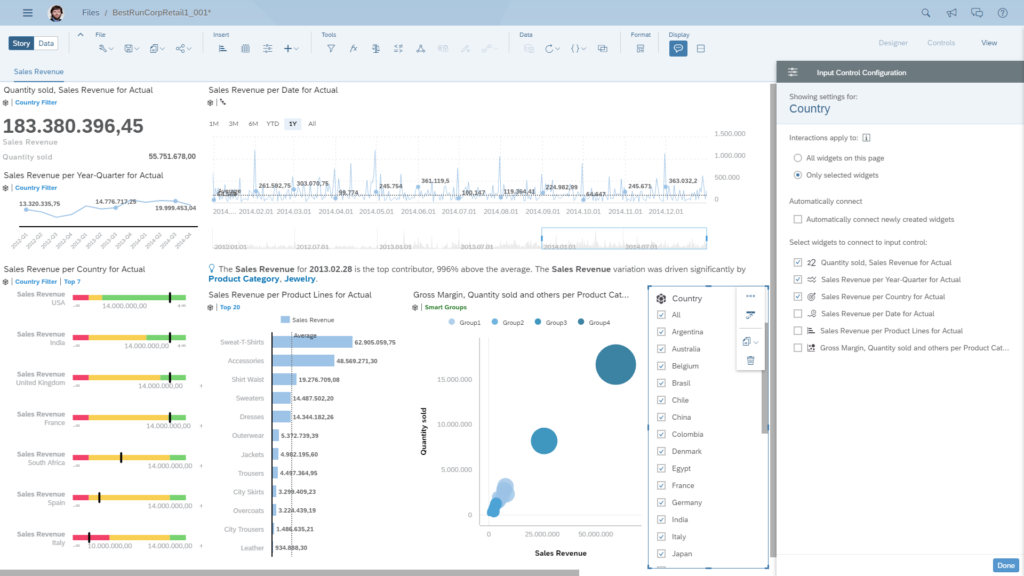Open the story filter funnel tool
Image resolution: width=1024 pixels, height=576 pixels.
coord(331,48)
